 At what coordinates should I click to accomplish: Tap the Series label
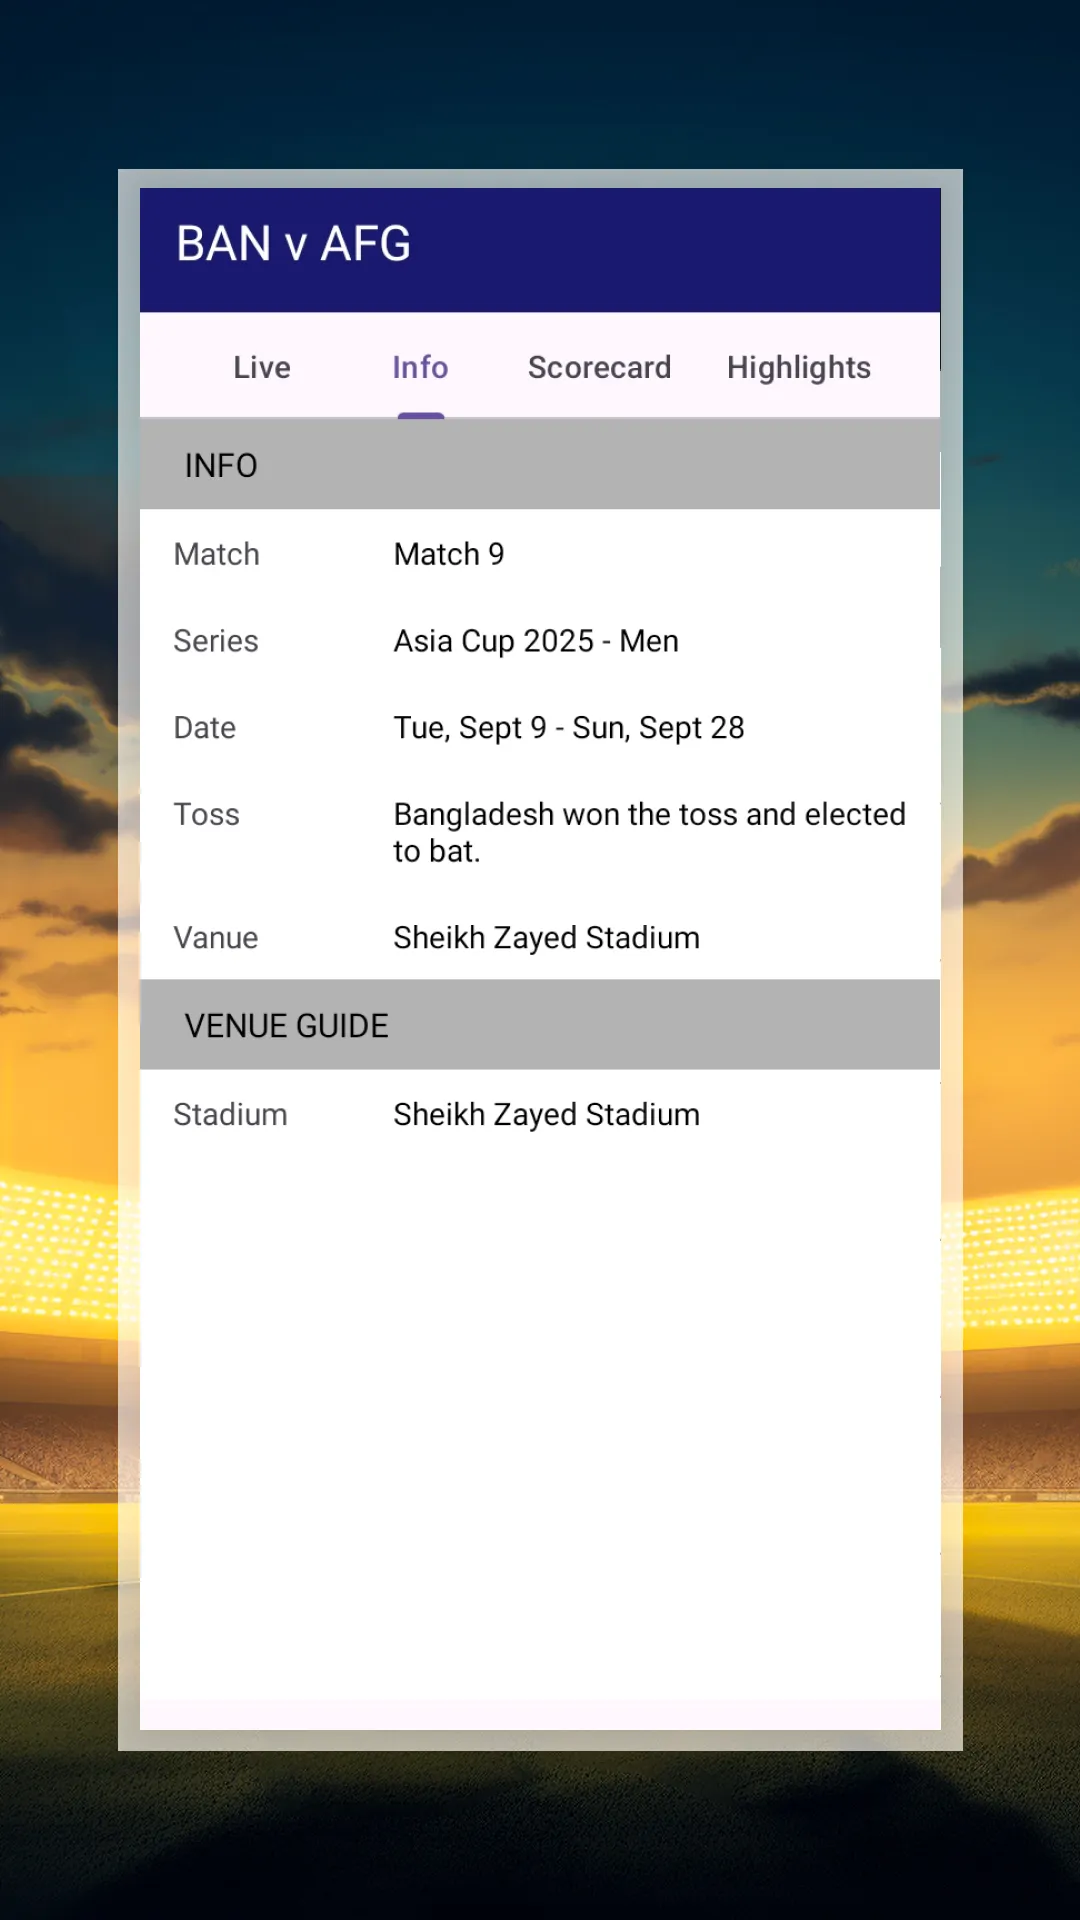(216, 641)
